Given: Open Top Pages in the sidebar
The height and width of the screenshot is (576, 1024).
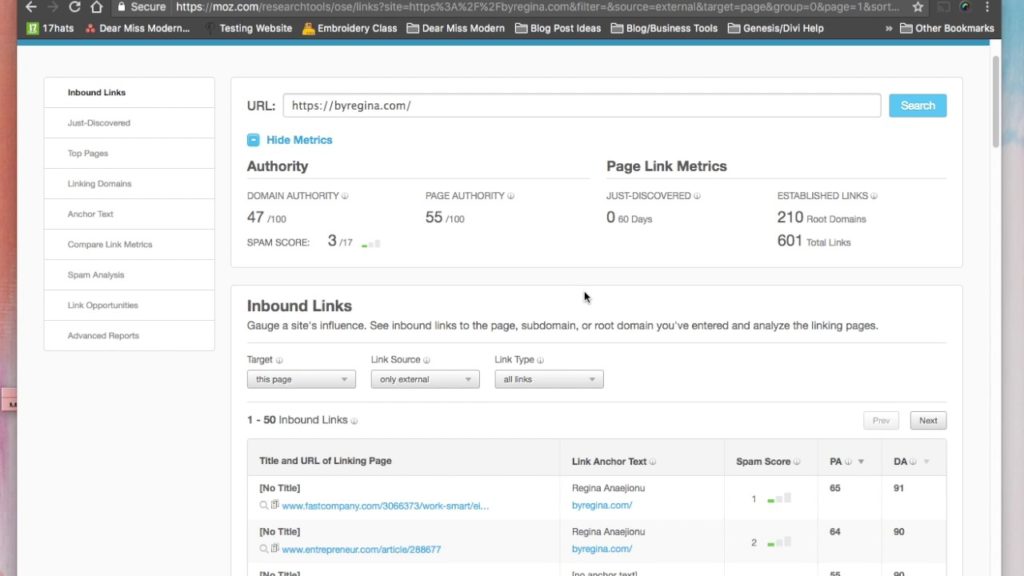Looking at the screenshot, I should (x=129, y=153).
